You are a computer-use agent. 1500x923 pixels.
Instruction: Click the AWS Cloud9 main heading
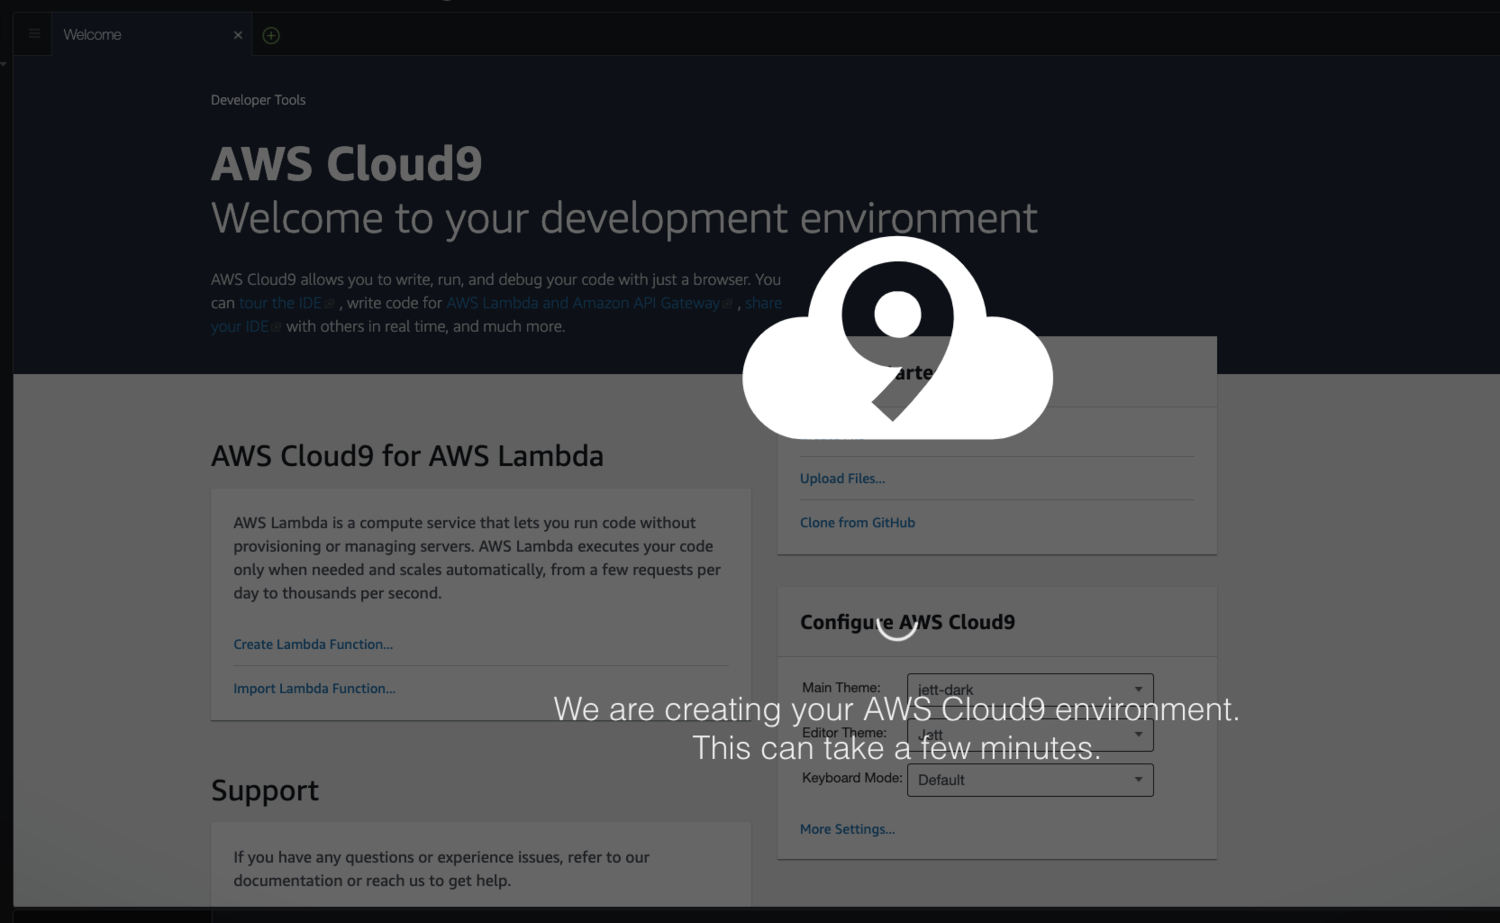click(346, 164)
